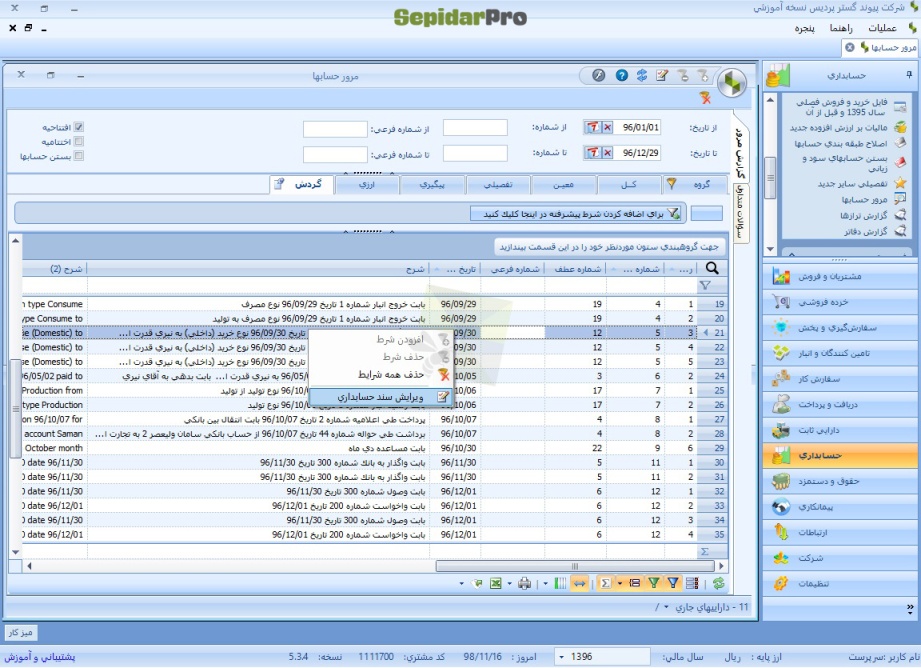Toggle the grouping panel icon in bottom toolbar
Viewport: 921px width, 668px height.
coord(635,583)
